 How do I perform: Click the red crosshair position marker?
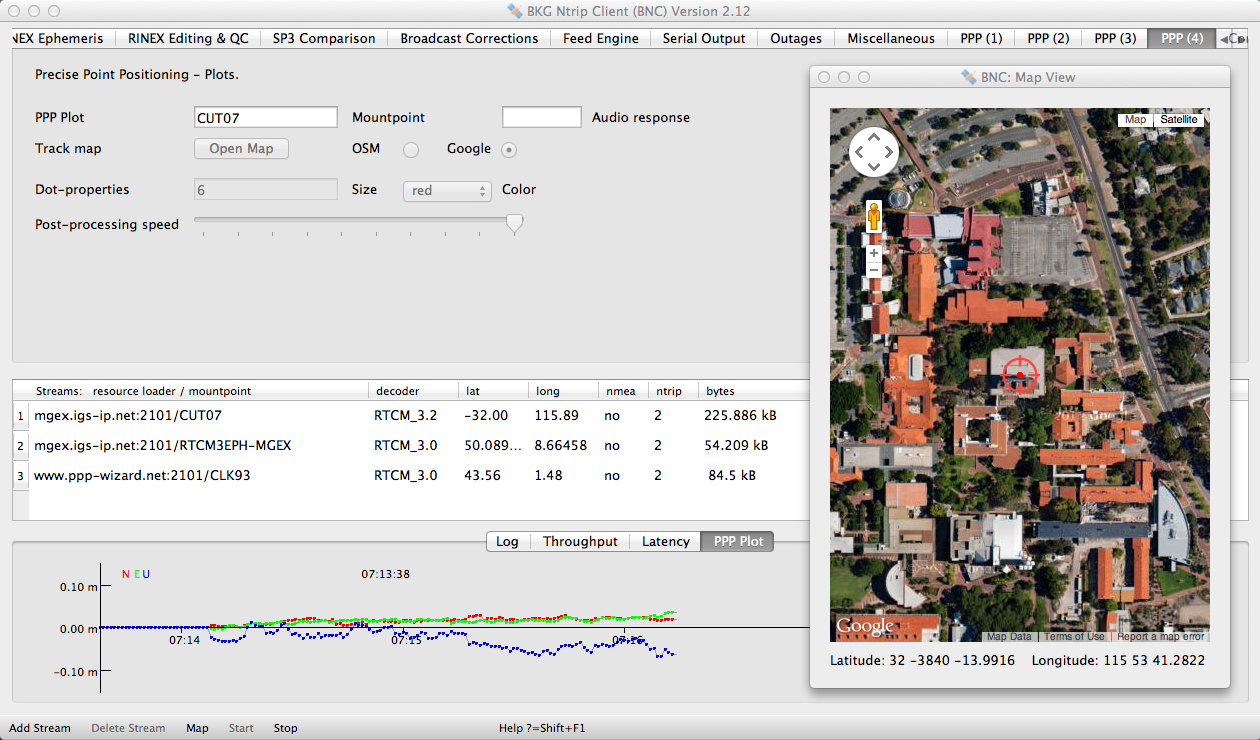pos(1020,374)
